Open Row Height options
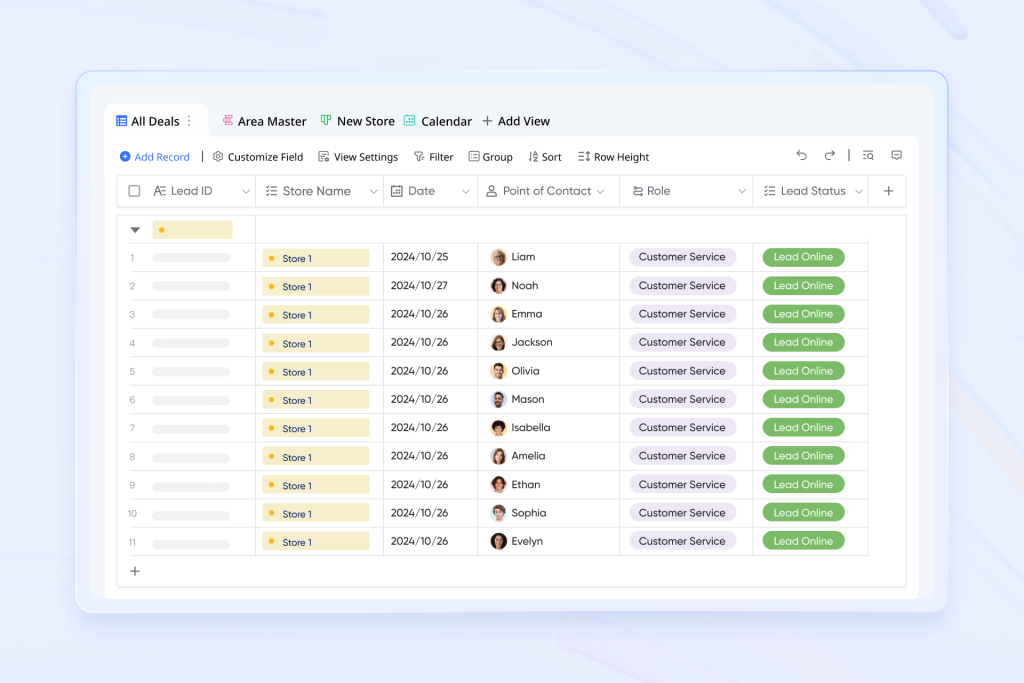The width and height of the screenshot is (1024, 683). [x=613, y=157]
